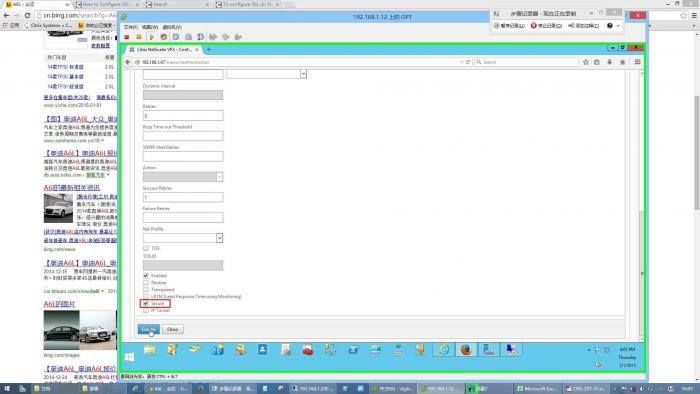Open blue contact icon in guest taskbar
700x394 pixels.
pyautogui.click(x=262, y=350)
